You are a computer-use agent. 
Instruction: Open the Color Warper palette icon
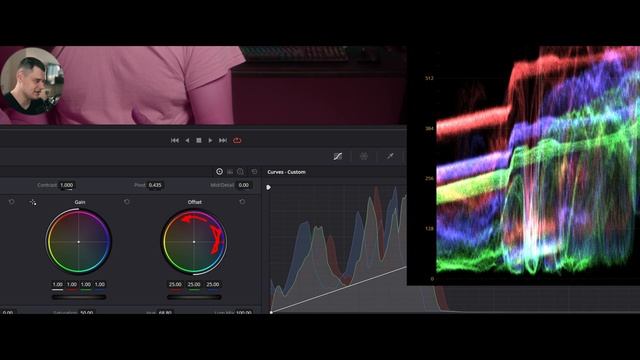tap(364, 156)
